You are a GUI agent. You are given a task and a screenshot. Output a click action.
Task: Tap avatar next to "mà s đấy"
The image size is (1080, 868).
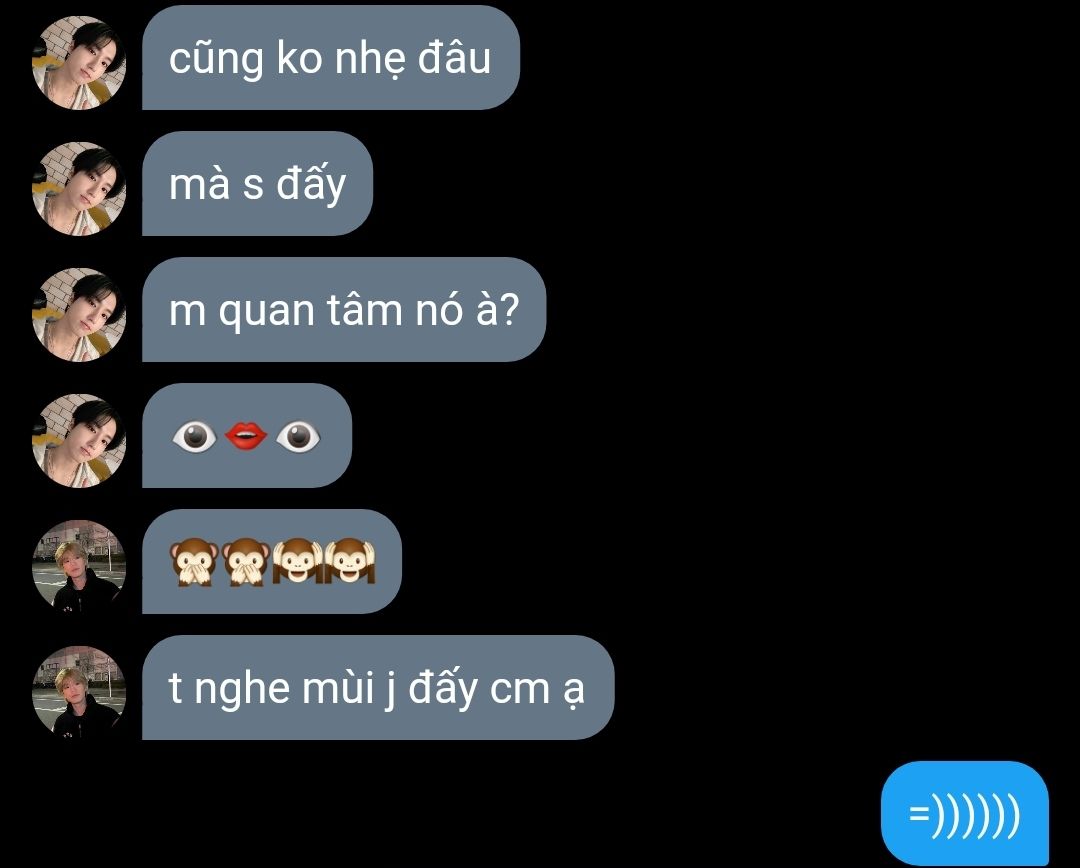coord(79,189)
